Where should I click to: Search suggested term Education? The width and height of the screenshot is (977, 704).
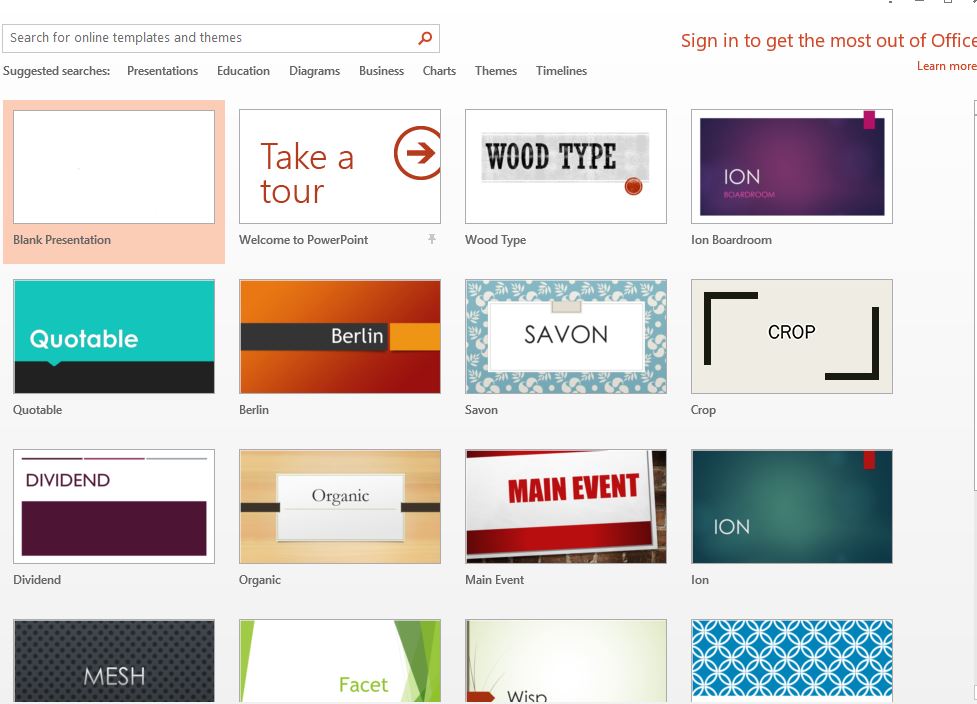tap(243, 71)
